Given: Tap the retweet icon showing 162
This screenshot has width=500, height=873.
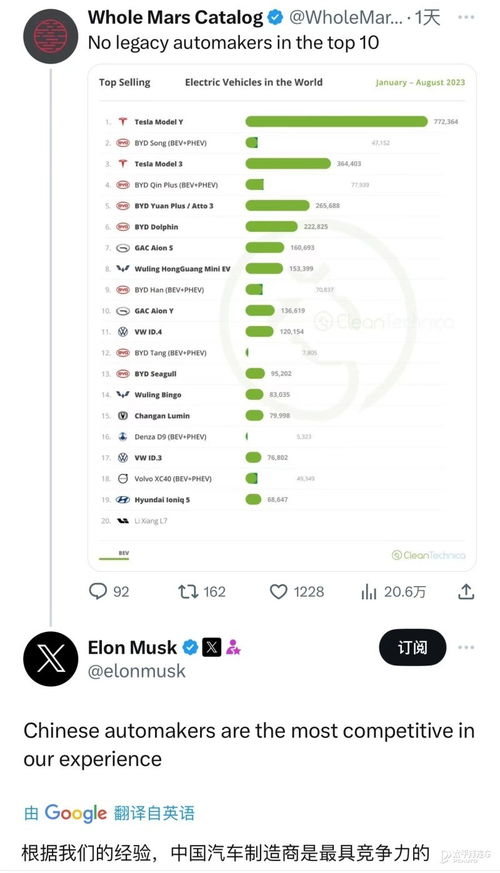Looking at the screenshot, I should 188,591.
